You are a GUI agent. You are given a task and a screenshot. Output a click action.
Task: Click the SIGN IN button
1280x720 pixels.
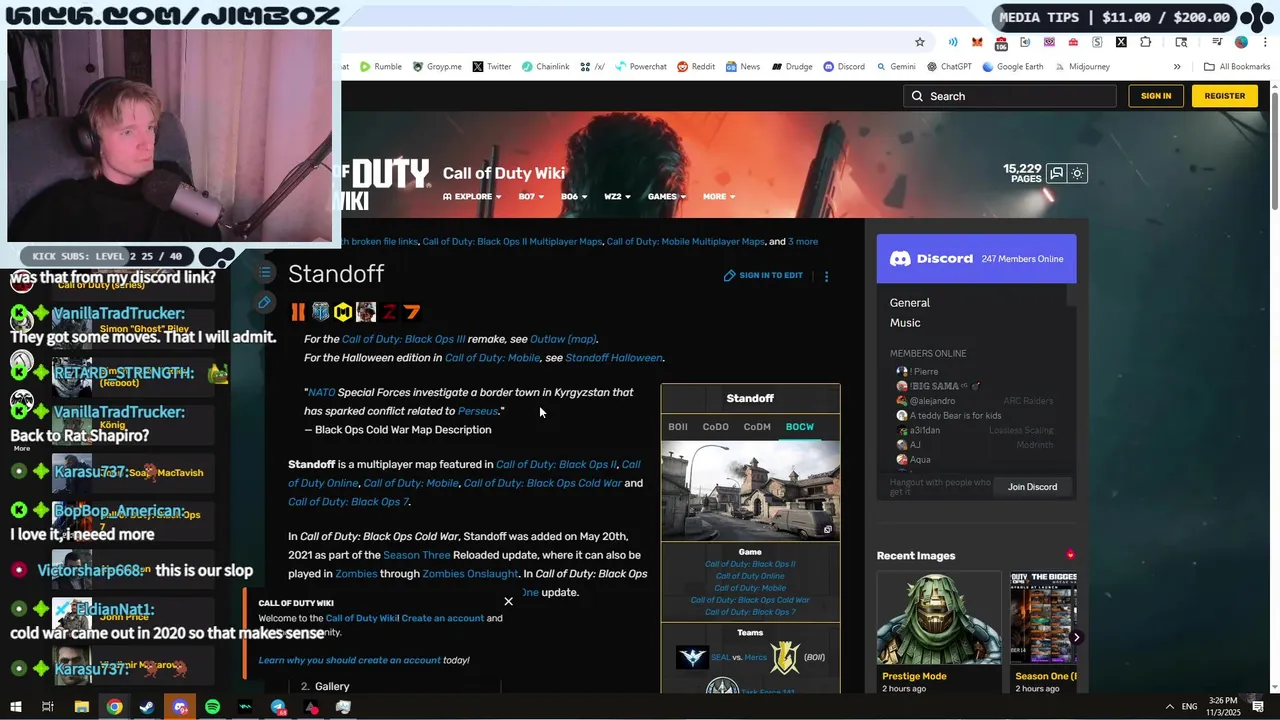(1156, 96)
